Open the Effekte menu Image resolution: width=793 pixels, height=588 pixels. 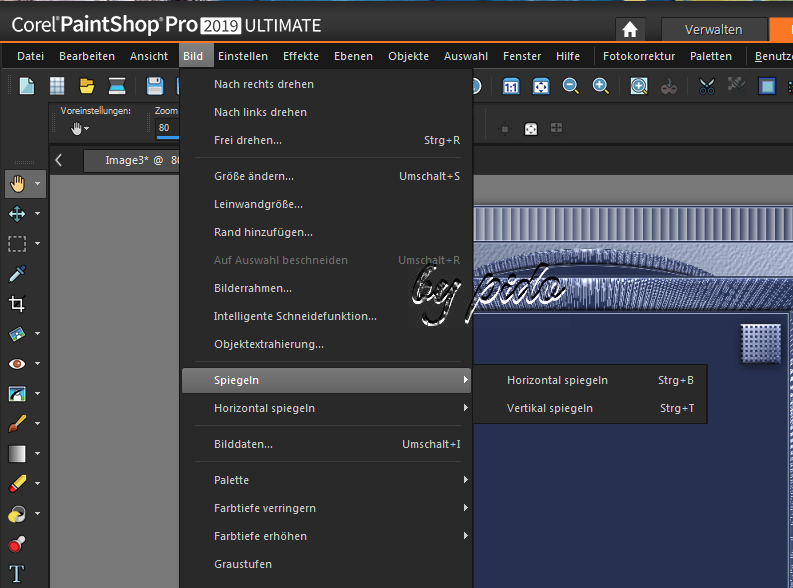point(301,56)
